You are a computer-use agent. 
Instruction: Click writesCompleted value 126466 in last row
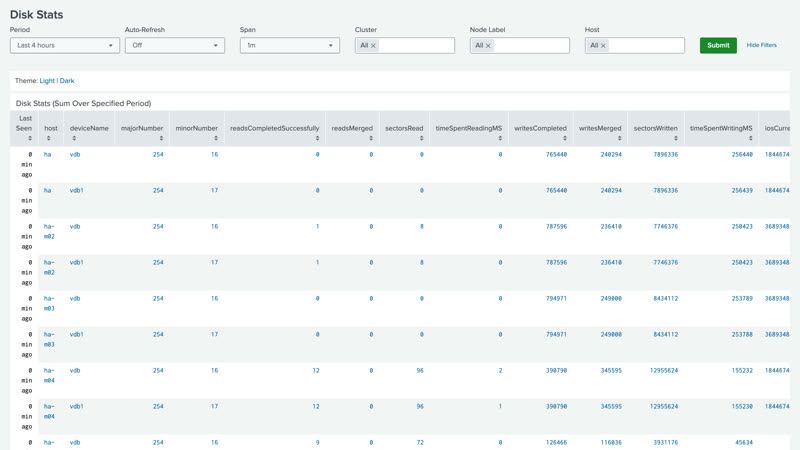coord(556,442)
